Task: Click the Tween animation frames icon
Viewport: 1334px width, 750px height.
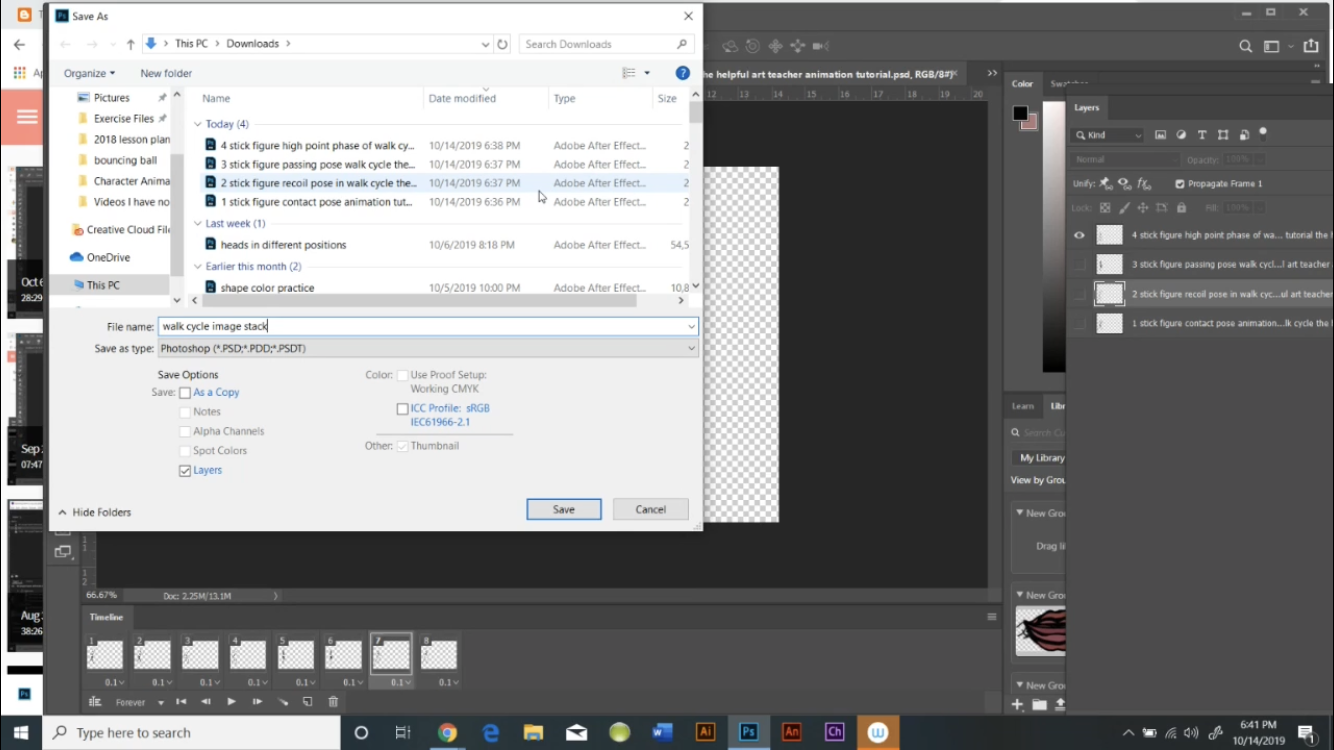Action: [285, 702]
